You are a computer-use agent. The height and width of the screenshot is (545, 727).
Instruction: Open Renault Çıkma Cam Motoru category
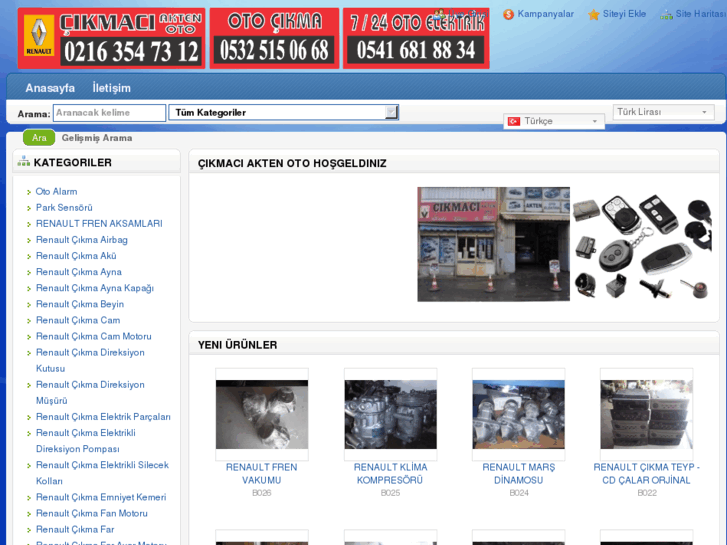94,336
